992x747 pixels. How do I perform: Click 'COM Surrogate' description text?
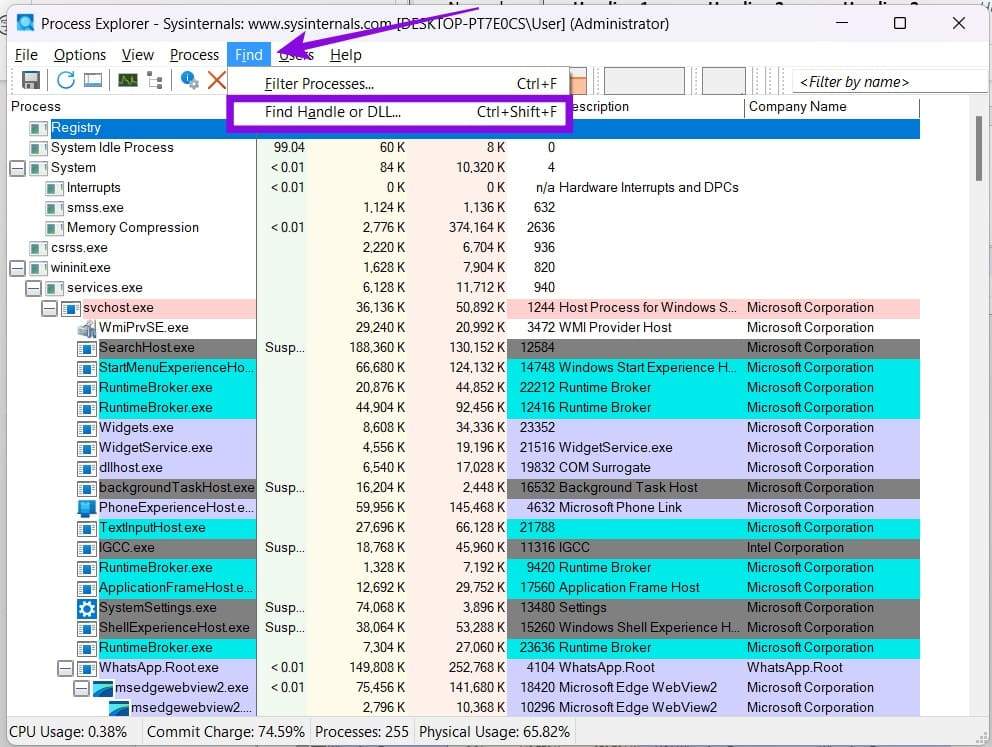(604, 468)
